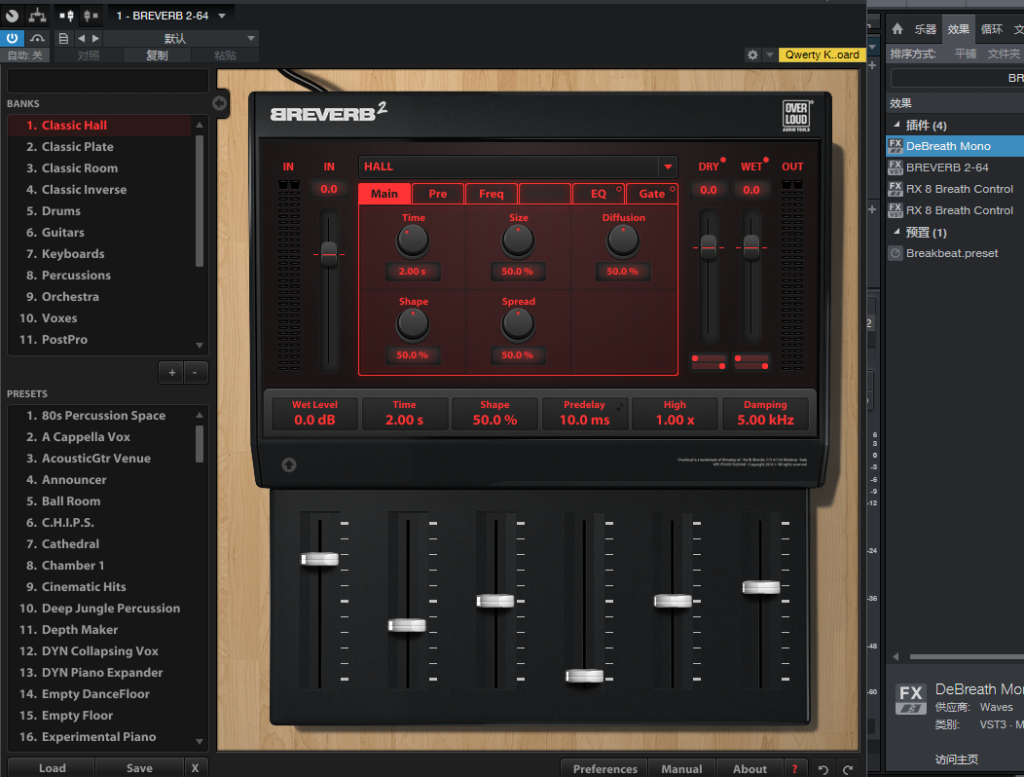Open the dropdown arrow next to gear

pos(769,55)
